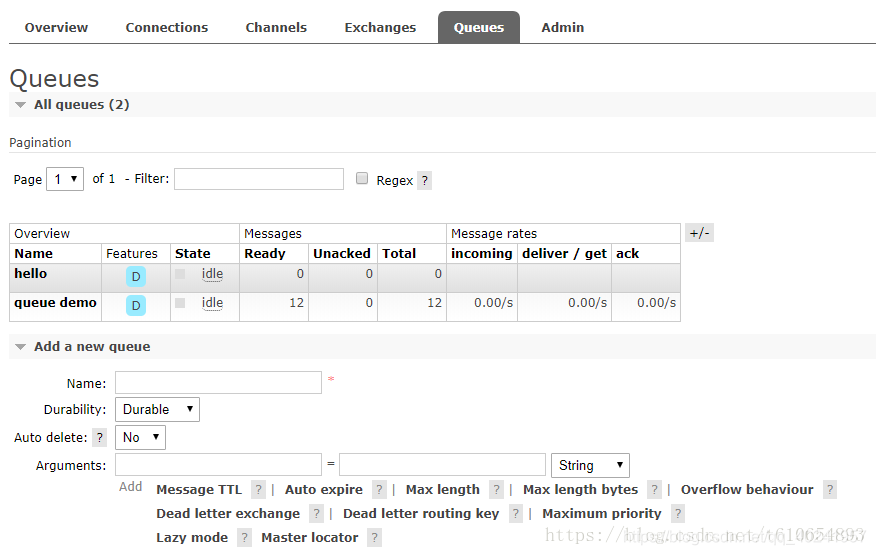Viewport: 876px width, 555px height.
Task: Switch to the Connections tab
Action: coord(166,27)
